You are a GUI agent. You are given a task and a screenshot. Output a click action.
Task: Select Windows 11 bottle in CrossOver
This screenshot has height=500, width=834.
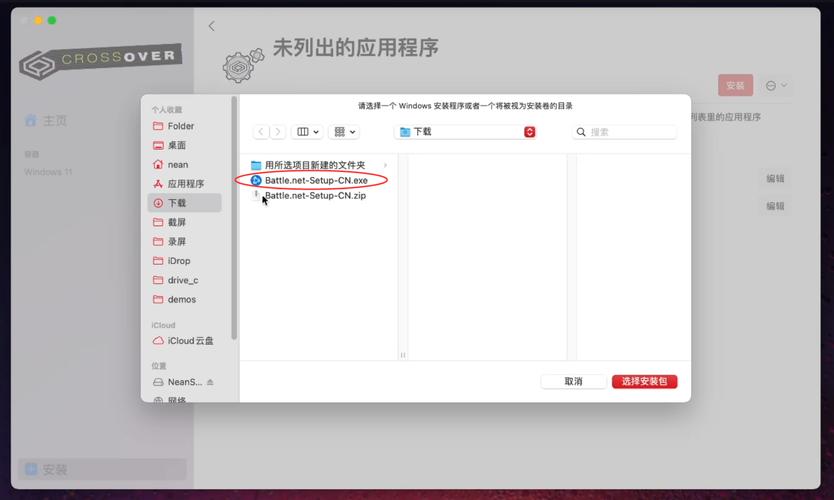coord(48,172)
